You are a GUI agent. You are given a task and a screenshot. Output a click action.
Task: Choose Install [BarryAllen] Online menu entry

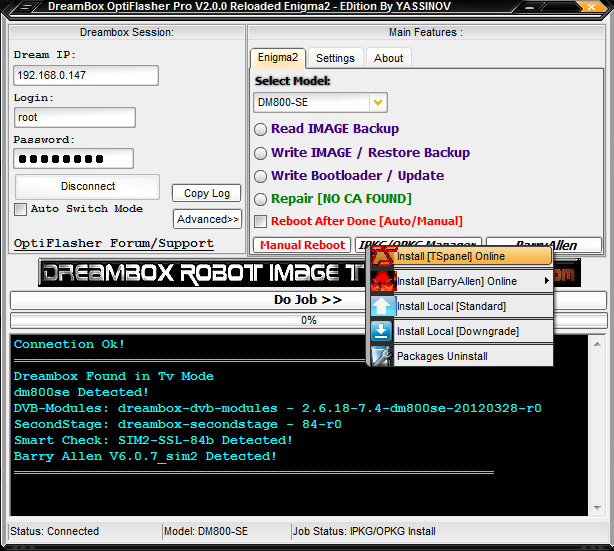(462, 281)
